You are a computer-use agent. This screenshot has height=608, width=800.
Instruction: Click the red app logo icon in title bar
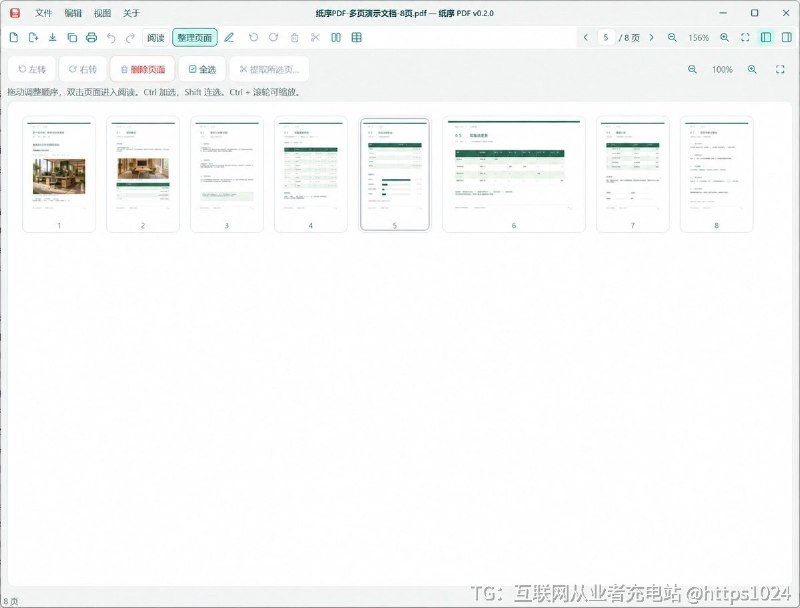click(x=15, y=13)
